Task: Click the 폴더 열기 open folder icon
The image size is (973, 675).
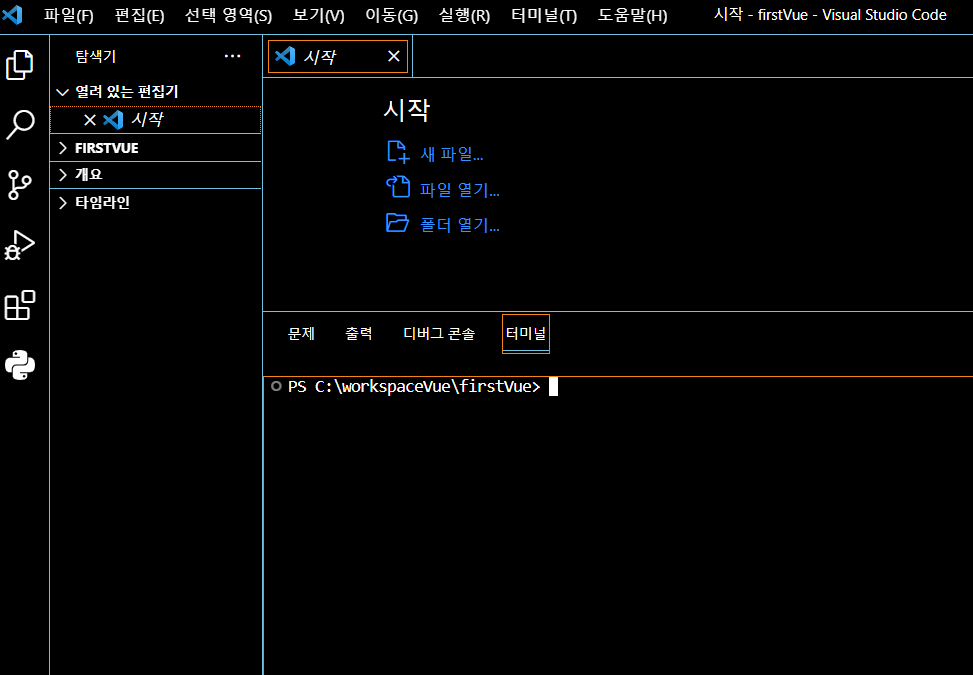Action: tap(397, 222)
